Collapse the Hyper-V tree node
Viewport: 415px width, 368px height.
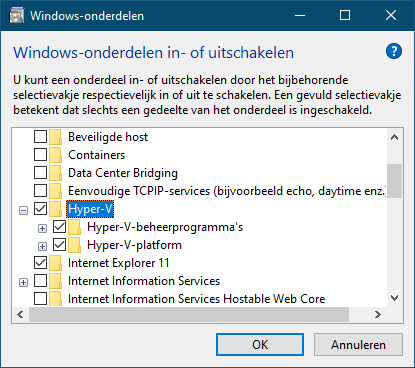(23, 210)
